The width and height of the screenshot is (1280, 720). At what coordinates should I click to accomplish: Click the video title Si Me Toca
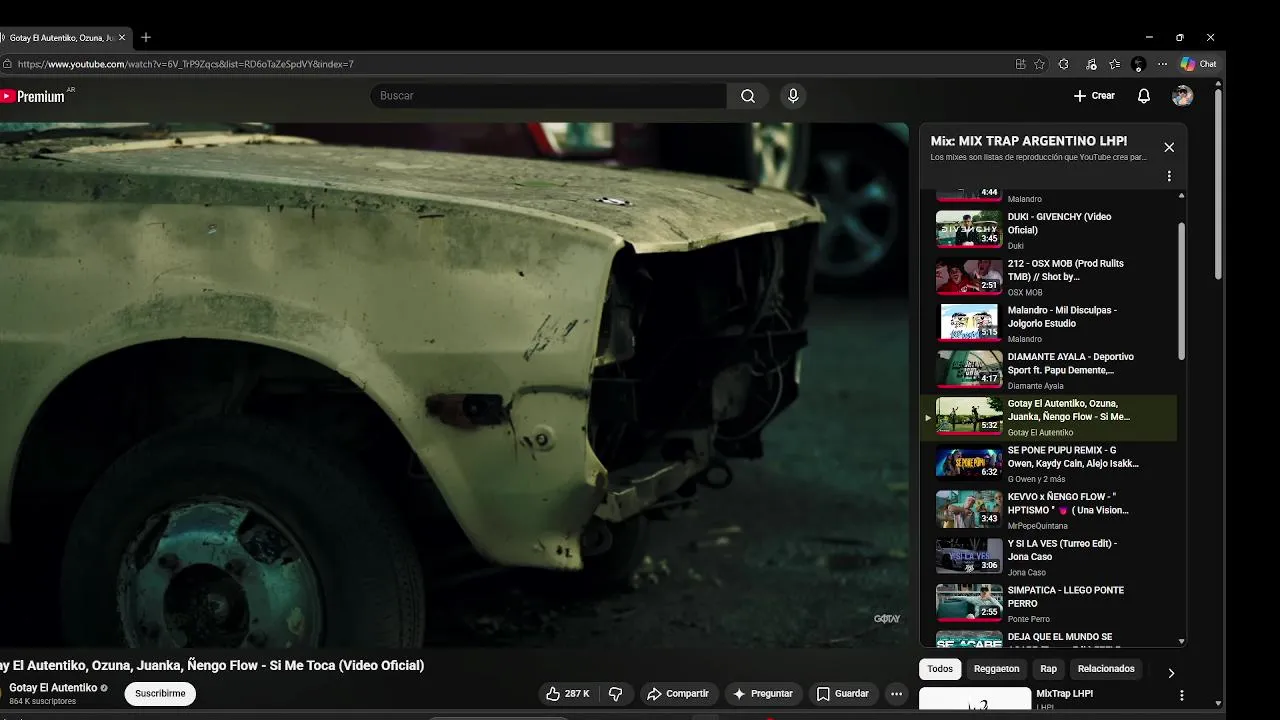pyautogui.click(x=212, y=665)
